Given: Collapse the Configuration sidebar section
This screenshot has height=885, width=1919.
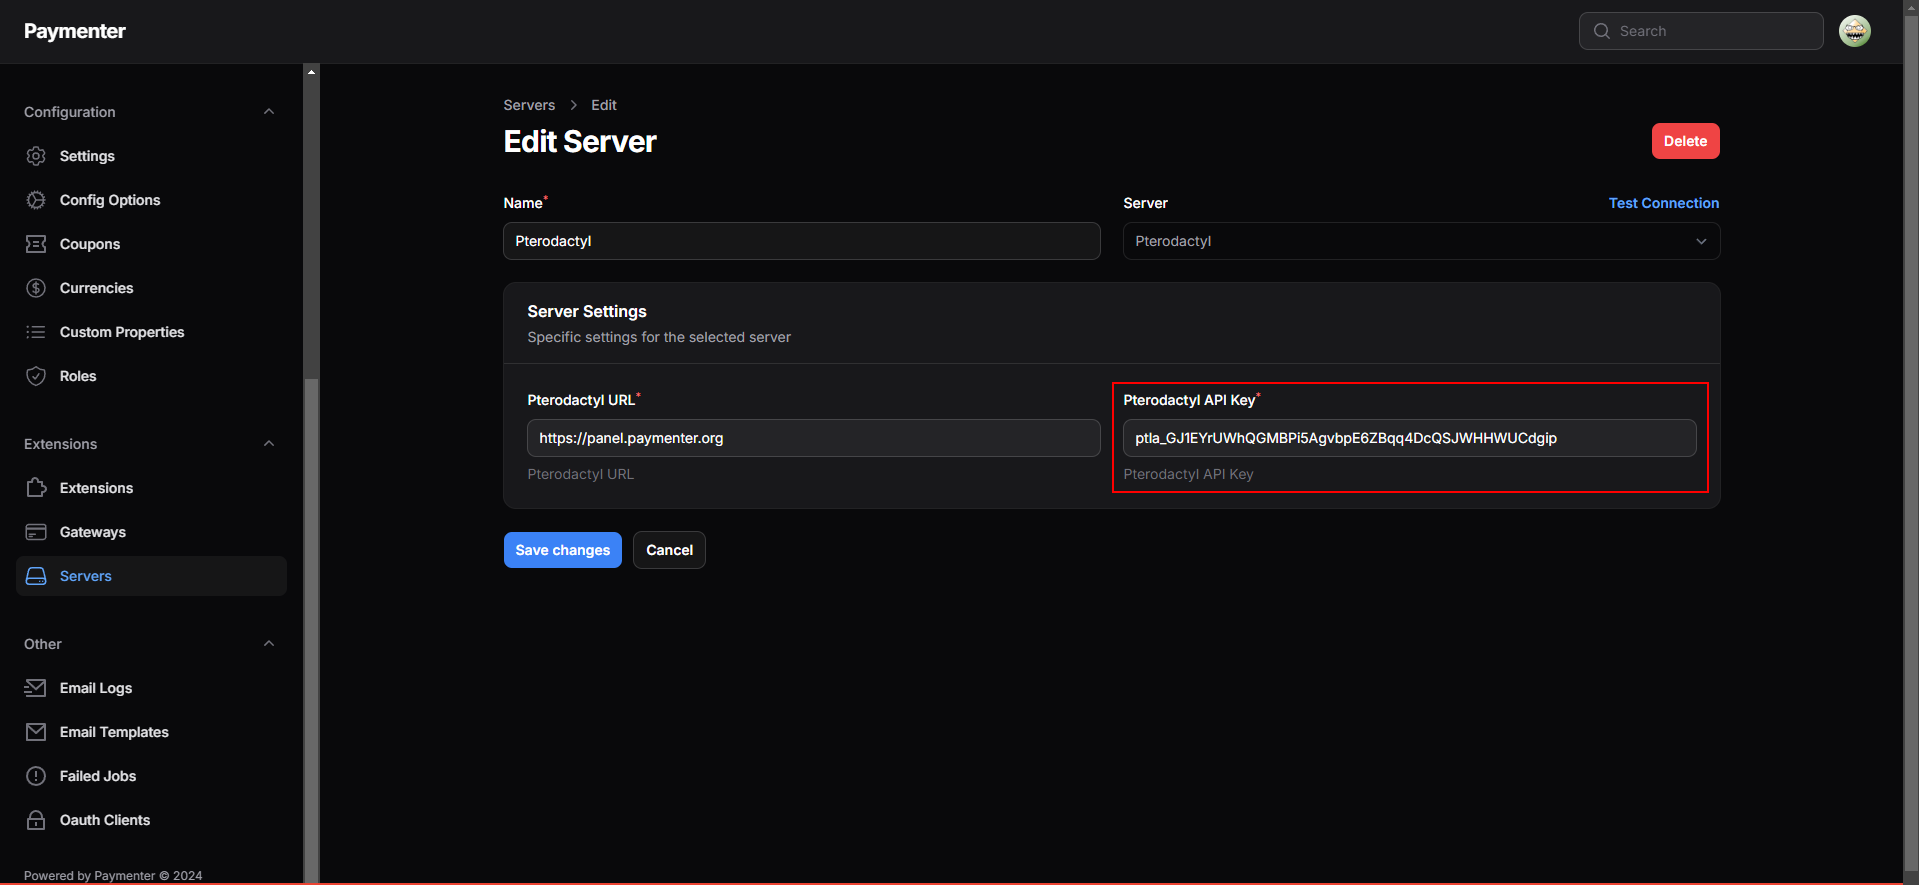Looking at the screenshot, I should [268, 112].
